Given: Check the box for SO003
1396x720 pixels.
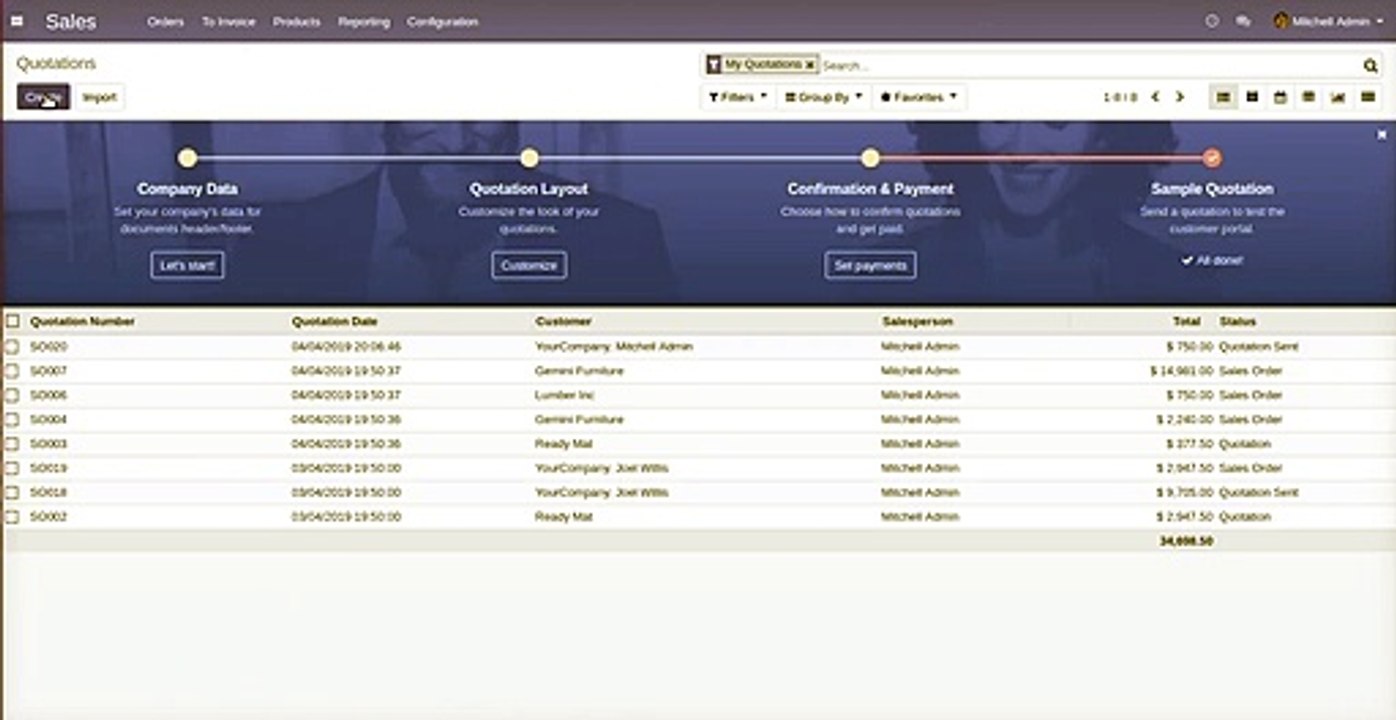Looking at the screenshot, I should (x=12, y=443).
